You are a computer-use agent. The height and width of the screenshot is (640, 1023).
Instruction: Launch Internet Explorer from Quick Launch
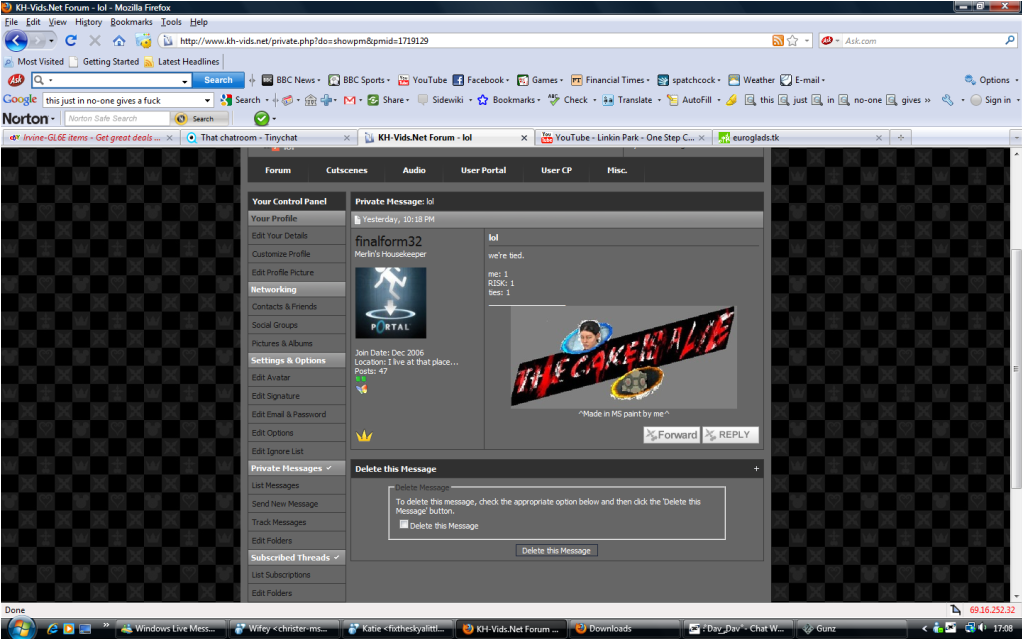[x=52, y=629]
